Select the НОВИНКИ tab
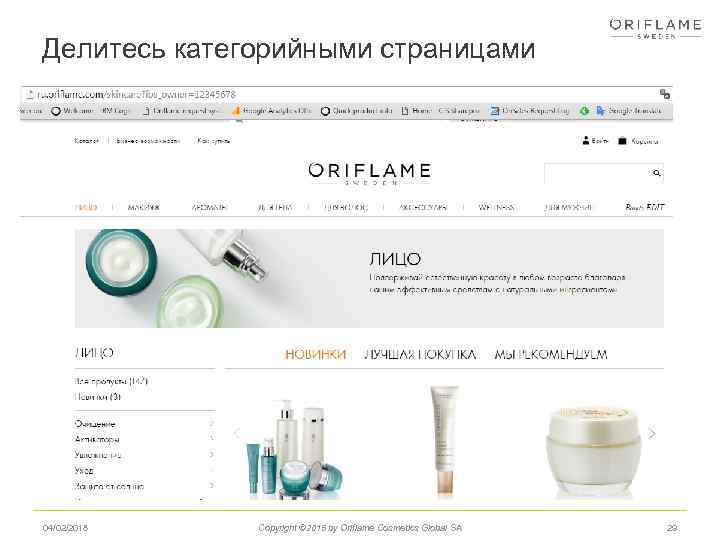This screenshot has width=720, height=540. (315, 354)
